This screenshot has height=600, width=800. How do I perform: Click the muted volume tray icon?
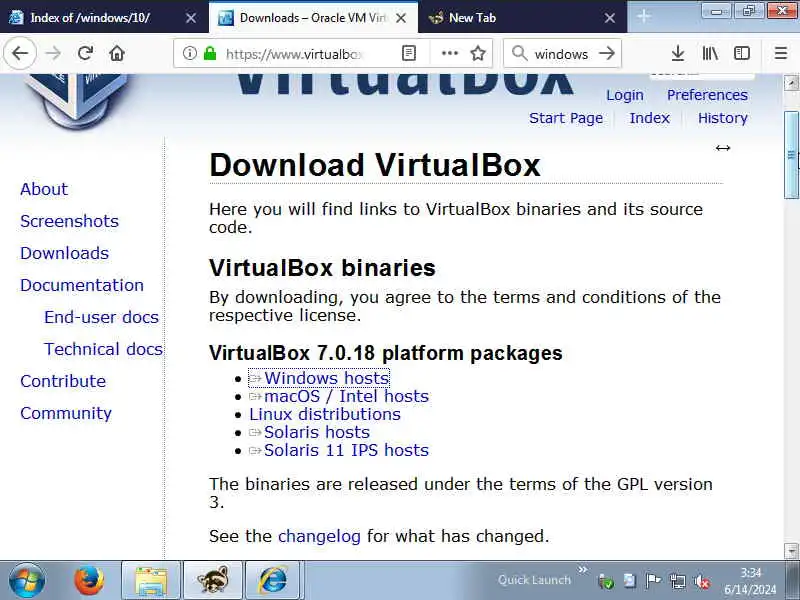coord(702,581)
